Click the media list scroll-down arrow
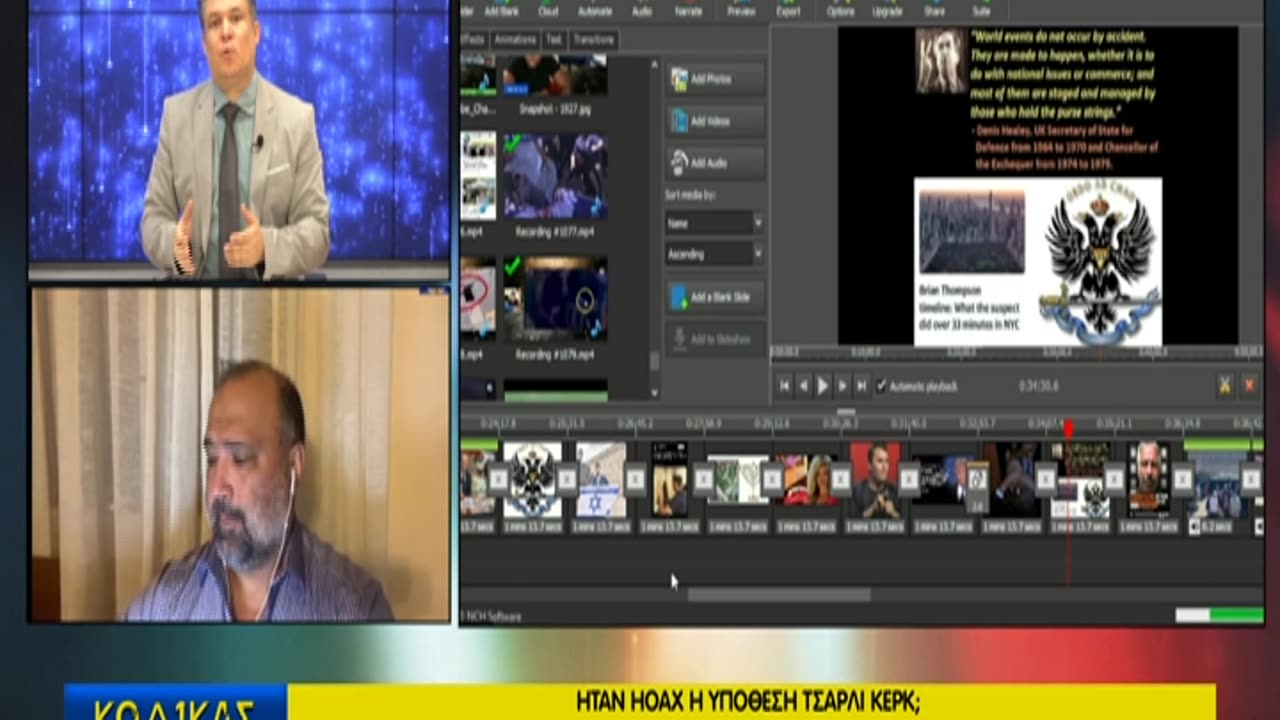1280x720 pixels. (x=655, y=393)
